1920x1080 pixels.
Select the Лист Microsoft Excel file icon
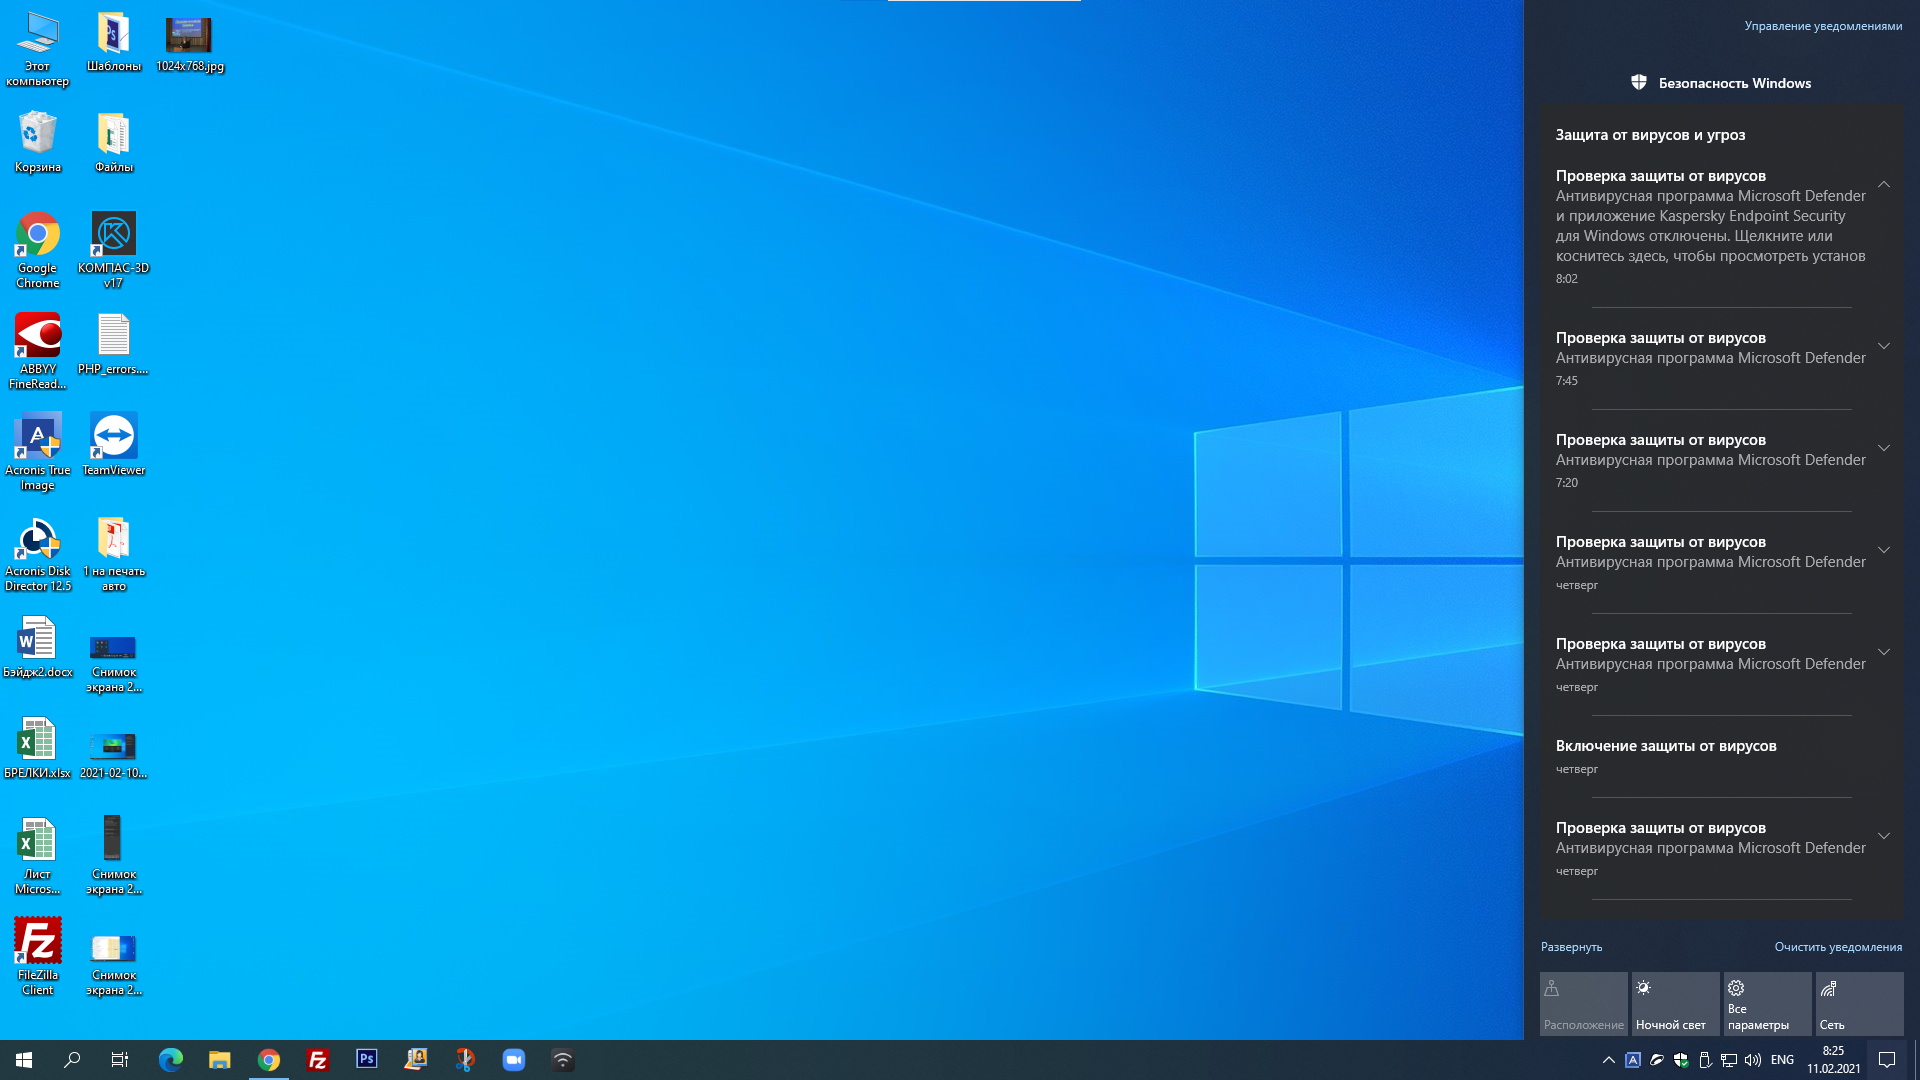point(38,856)
